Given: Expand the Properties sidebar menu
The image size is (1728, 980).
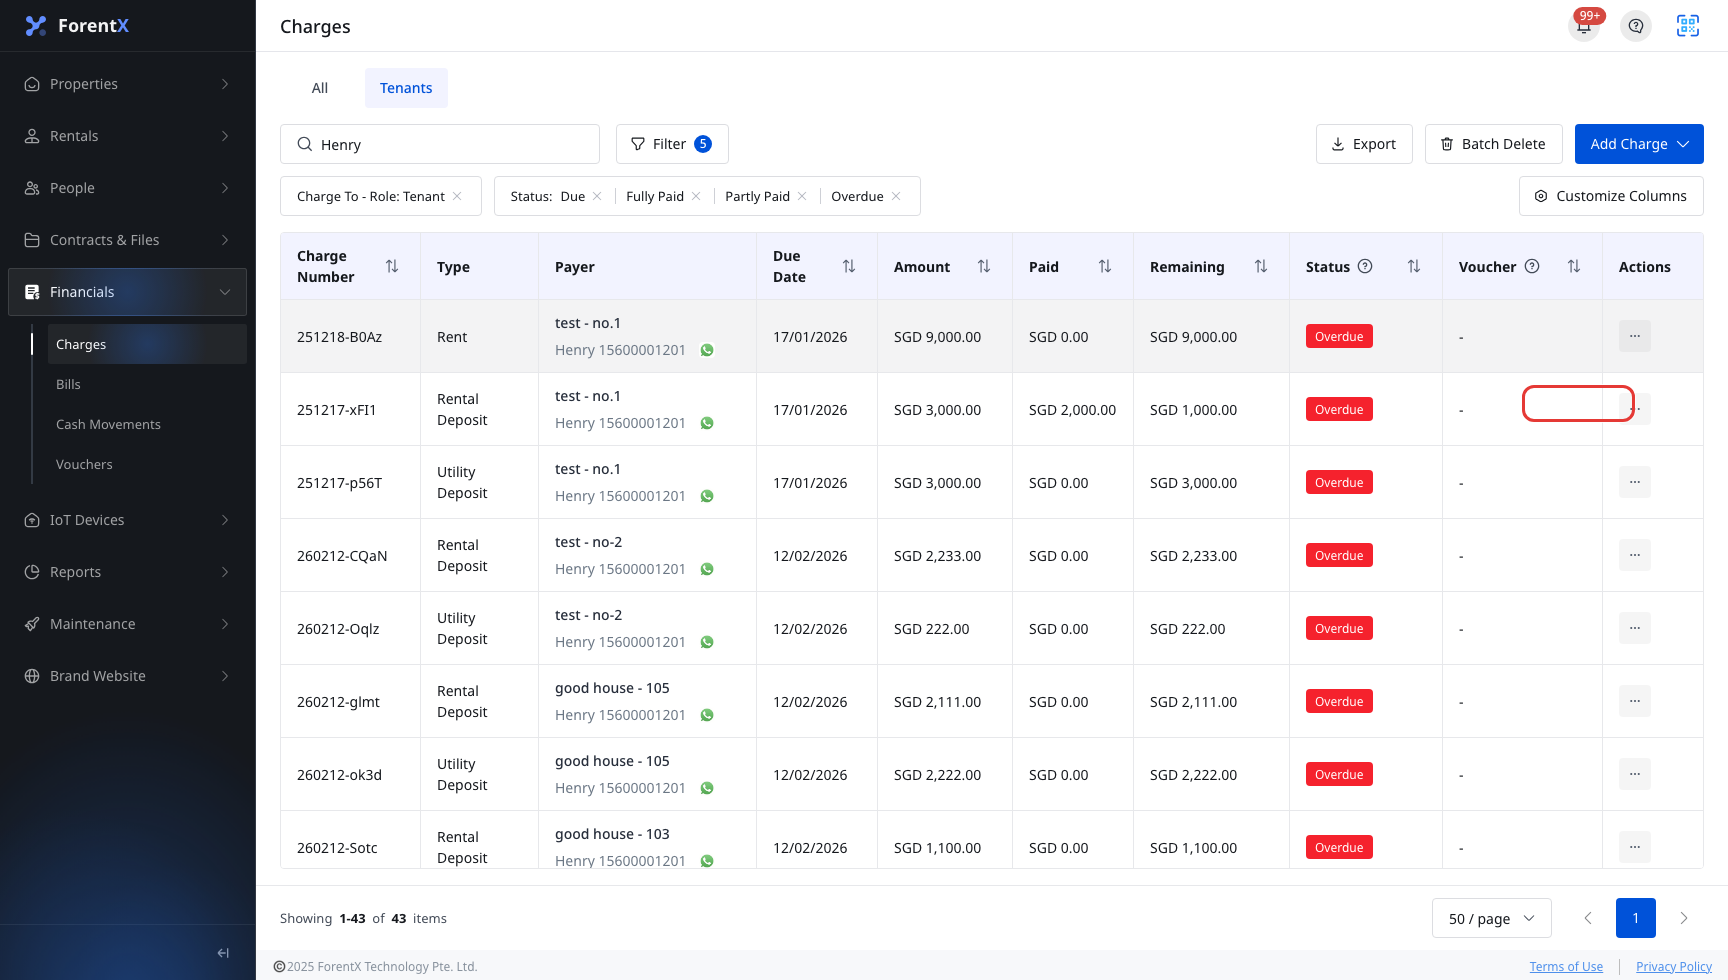Looking at the screenshot, I should pyautogui.click(x=127, y=84).
